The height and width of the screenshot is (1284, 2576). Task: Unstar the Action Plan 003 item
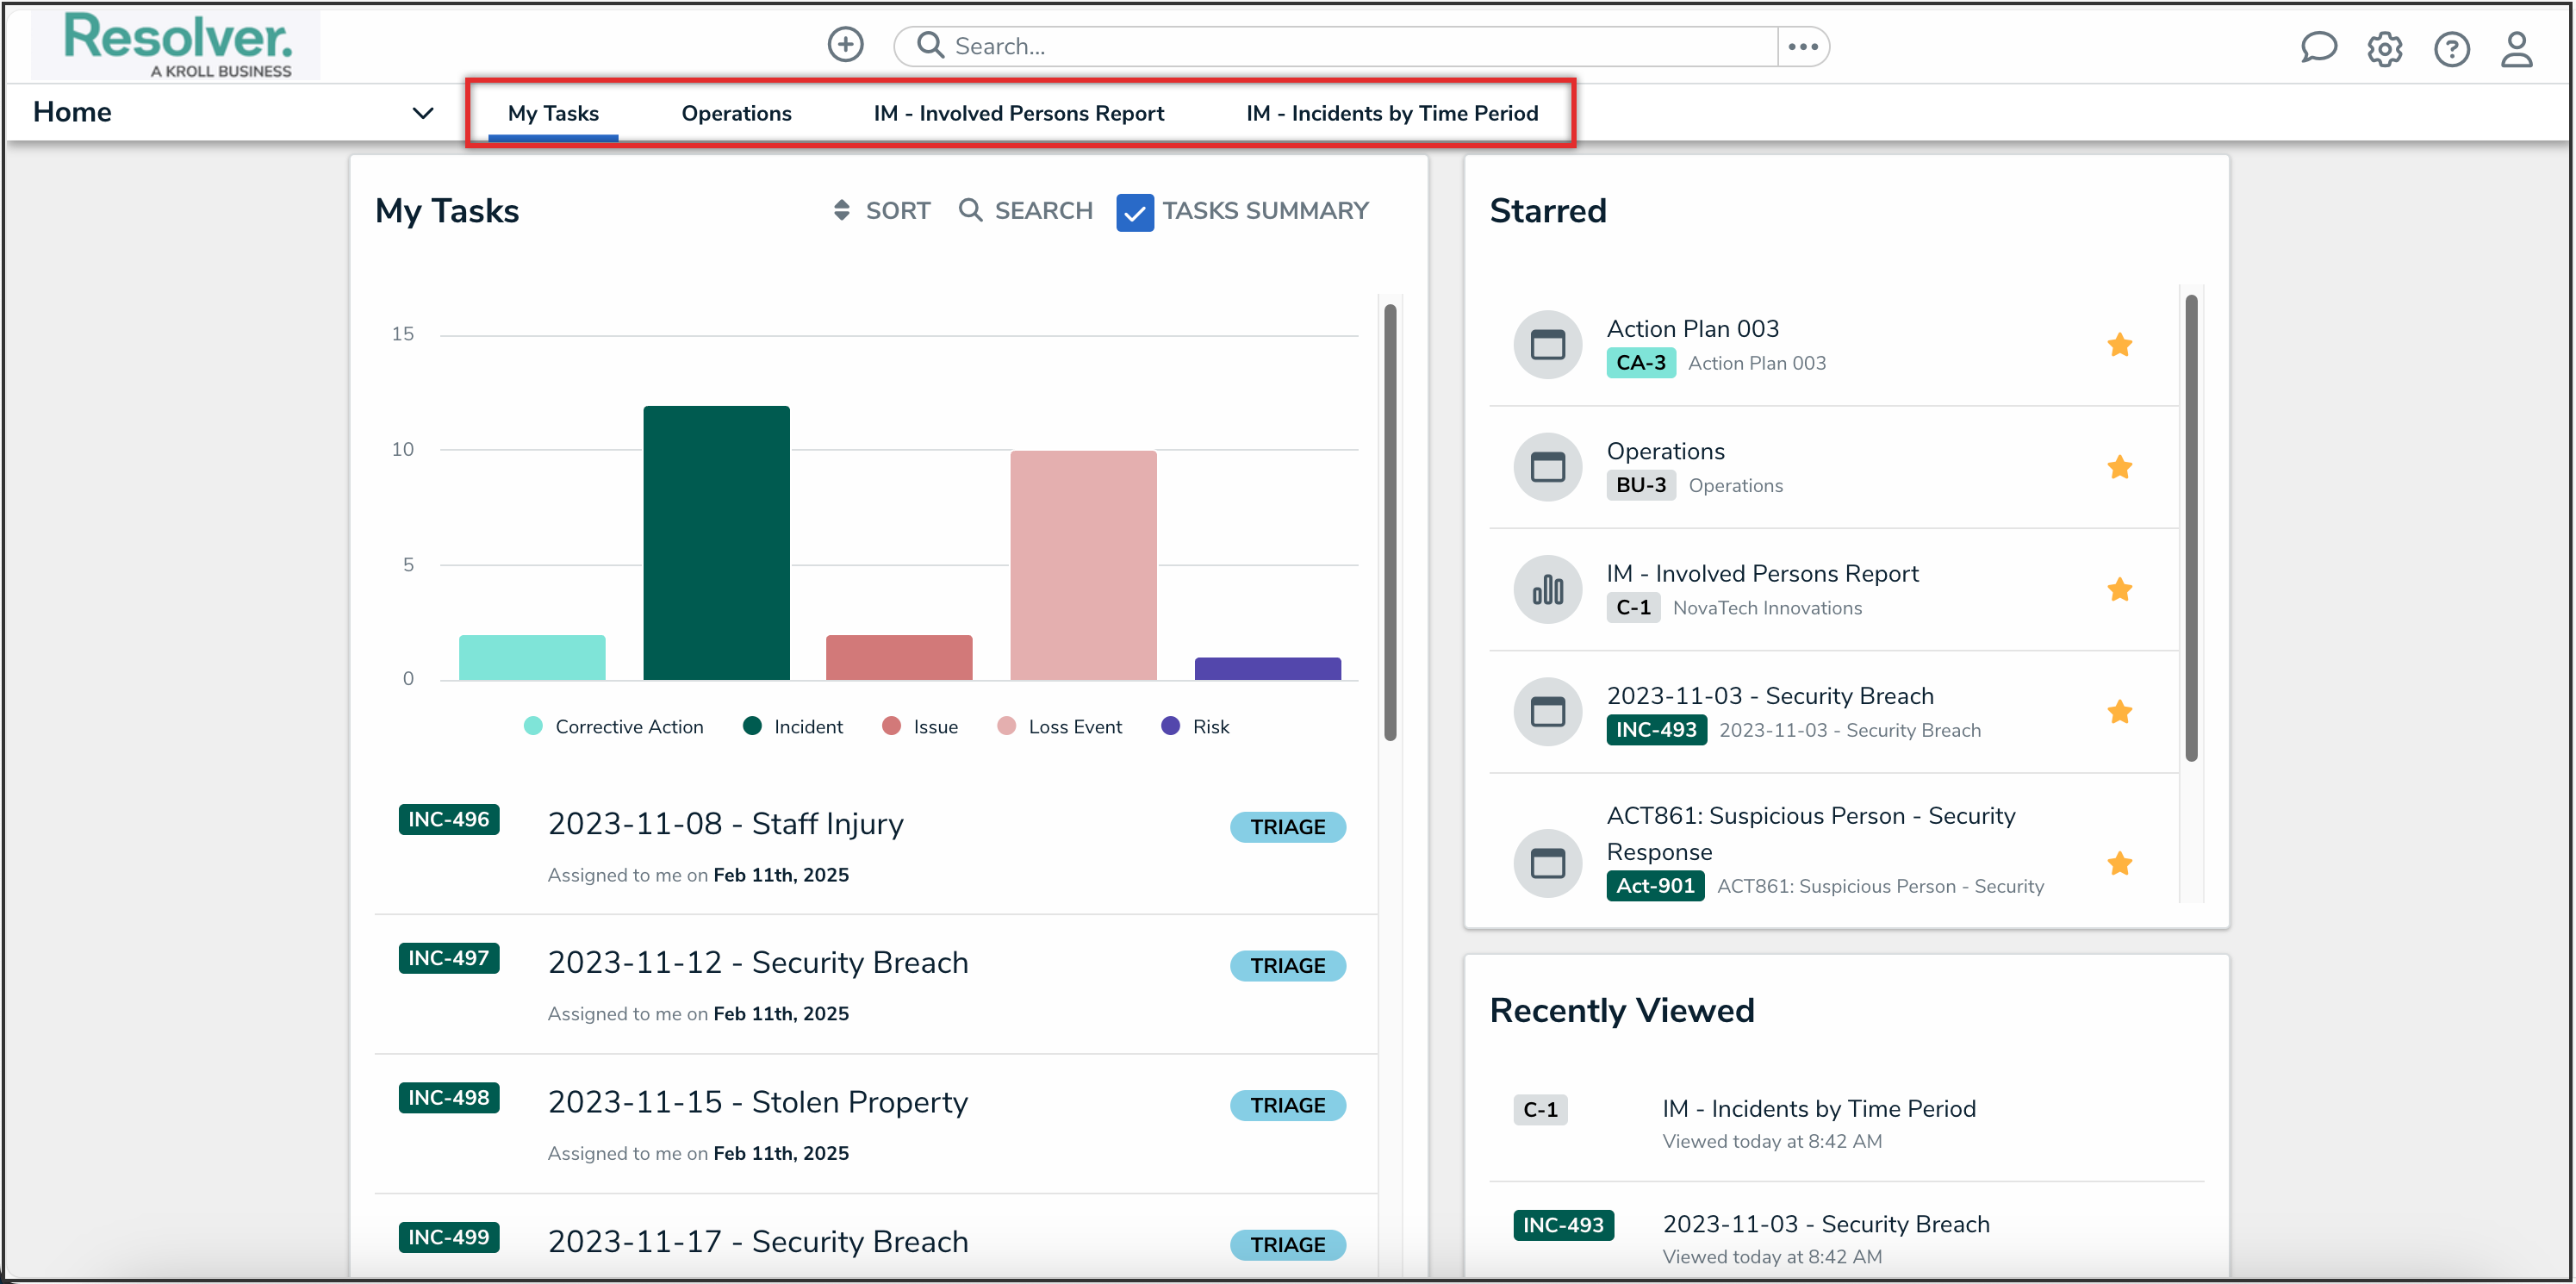click(x=2119, y=345)
